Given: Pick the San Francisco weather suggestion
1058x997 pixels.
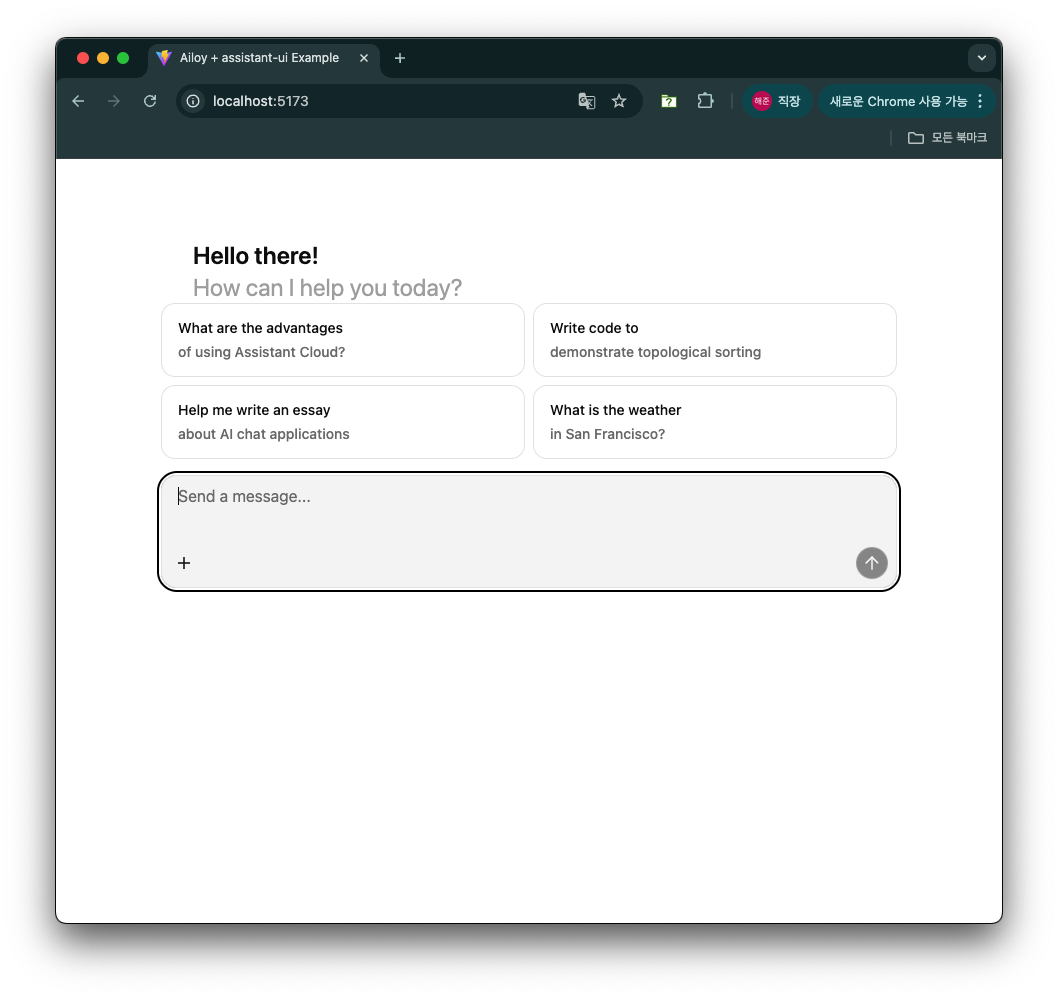Looking at the screenshot, I should point(714,422).
